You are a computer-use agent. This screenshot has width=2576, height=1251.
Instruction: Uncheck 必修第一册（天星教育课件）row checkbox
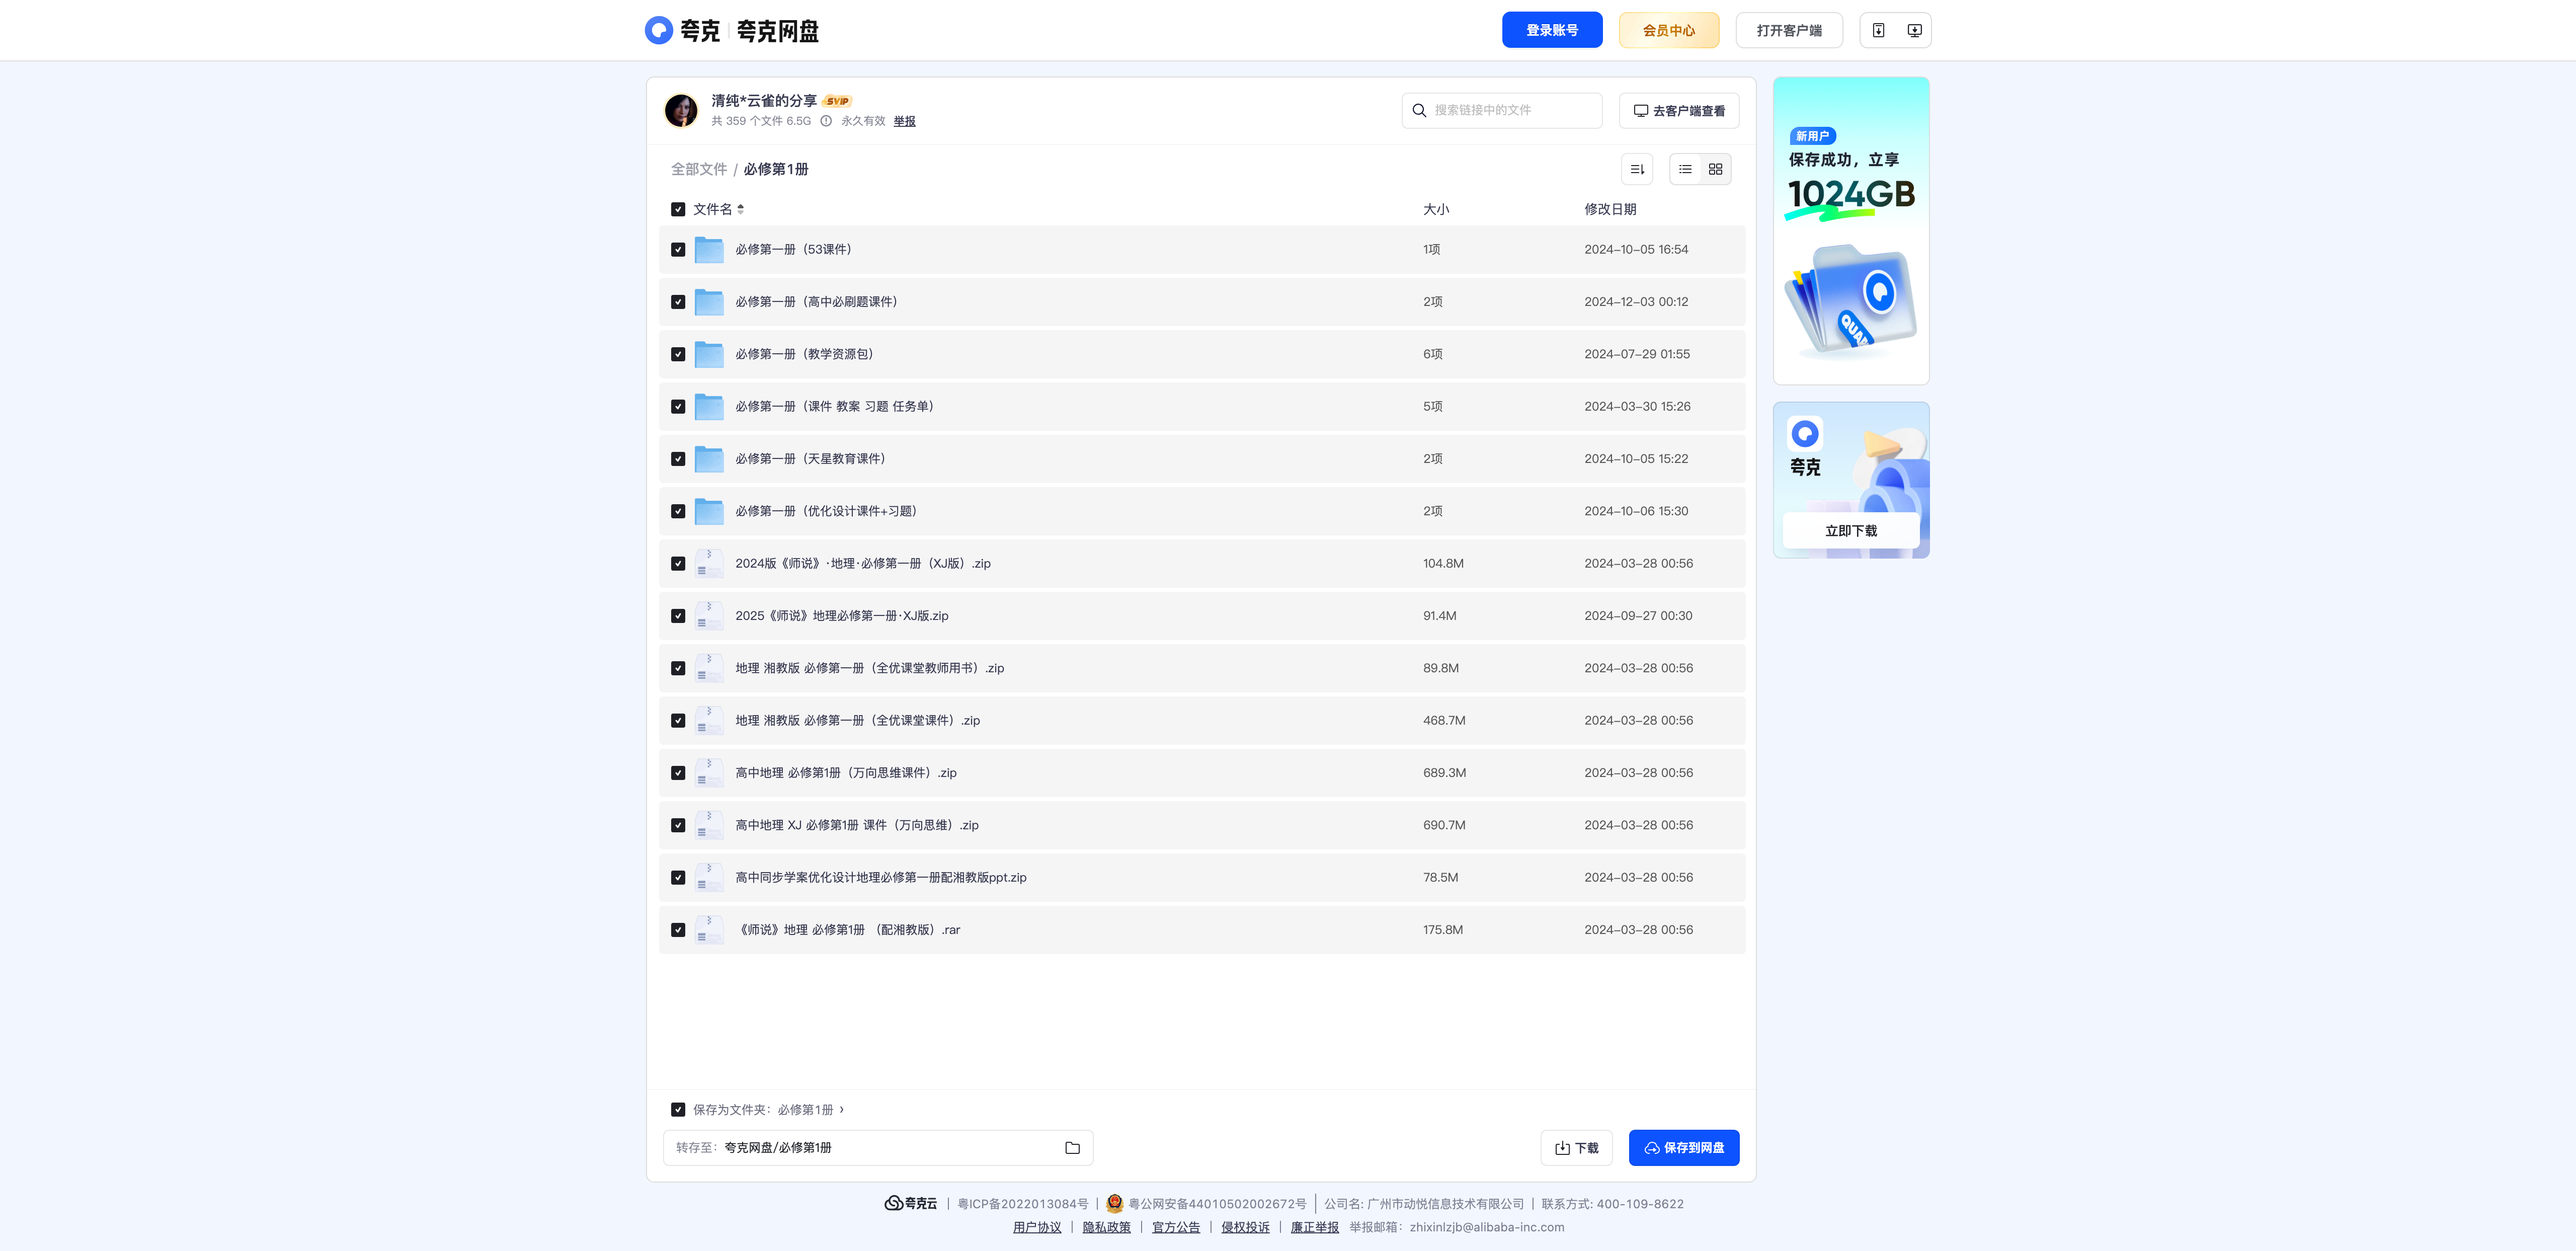tap(678, 459)
